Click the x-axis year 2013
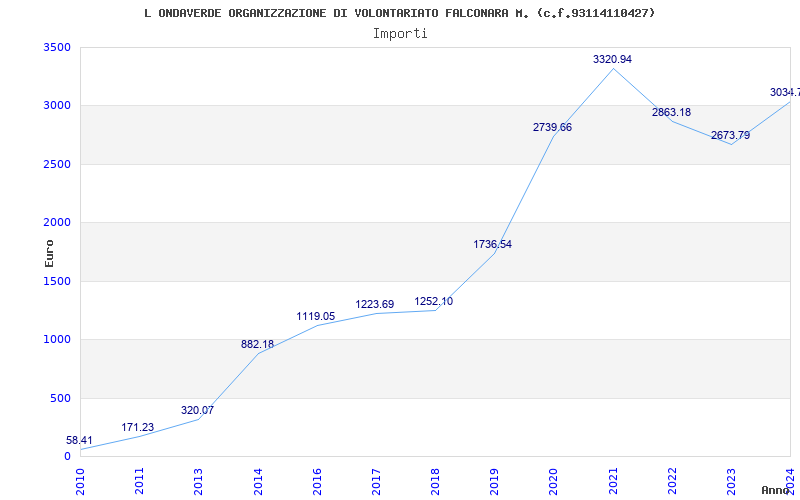 pyautogui.click(x=198, y=482)
